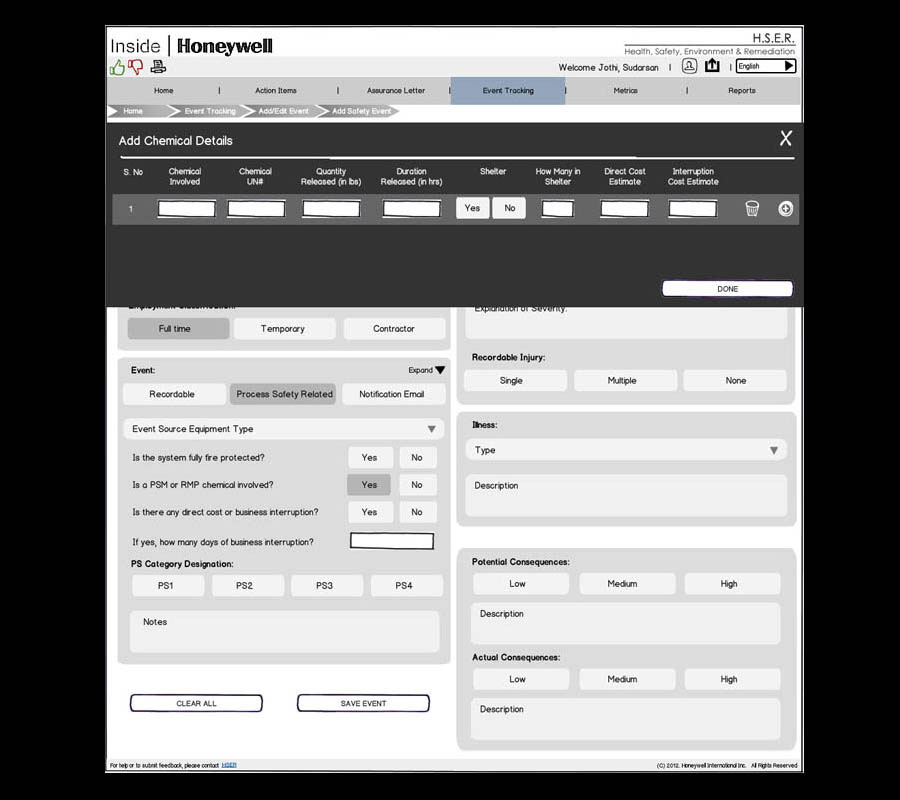This screenshot has width=900, height=800.
Task: Select Yes for Shelter
Action: 472,208
